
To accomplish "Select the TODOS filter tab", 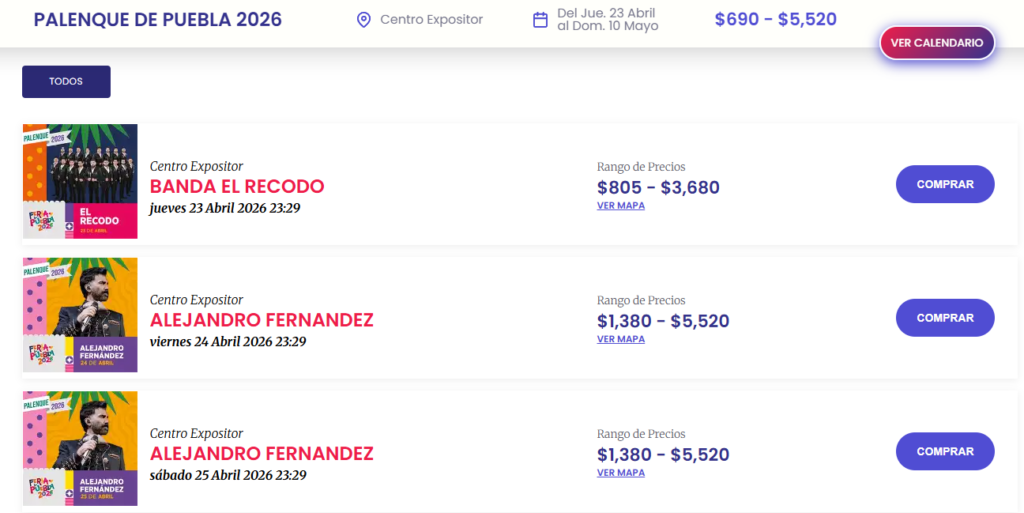I will (x=66, y=82).
